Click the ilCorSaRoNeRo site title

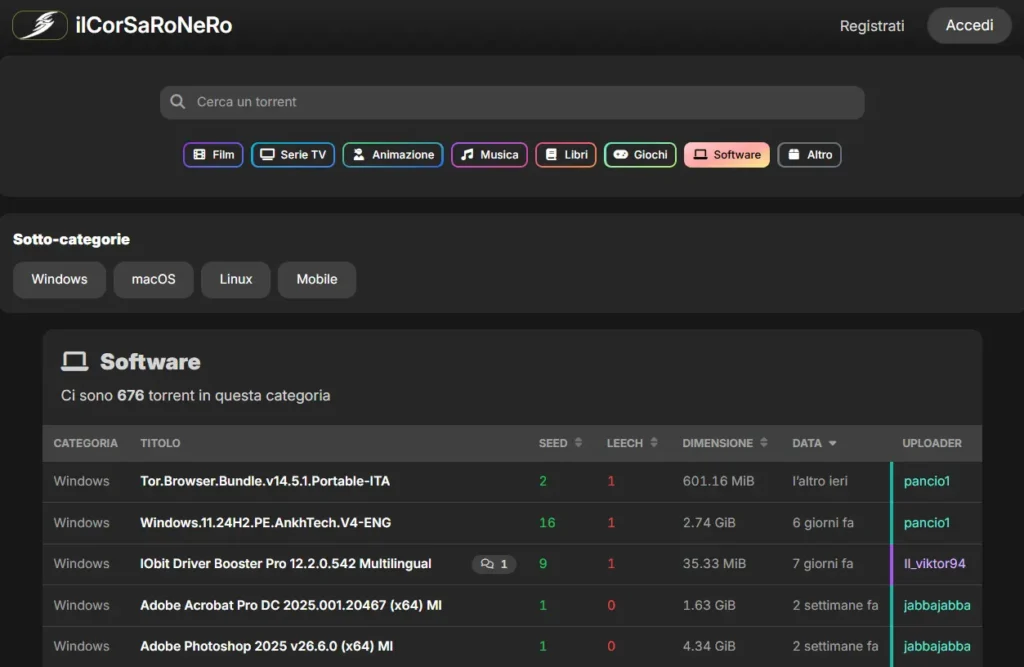tap(154, 25)
